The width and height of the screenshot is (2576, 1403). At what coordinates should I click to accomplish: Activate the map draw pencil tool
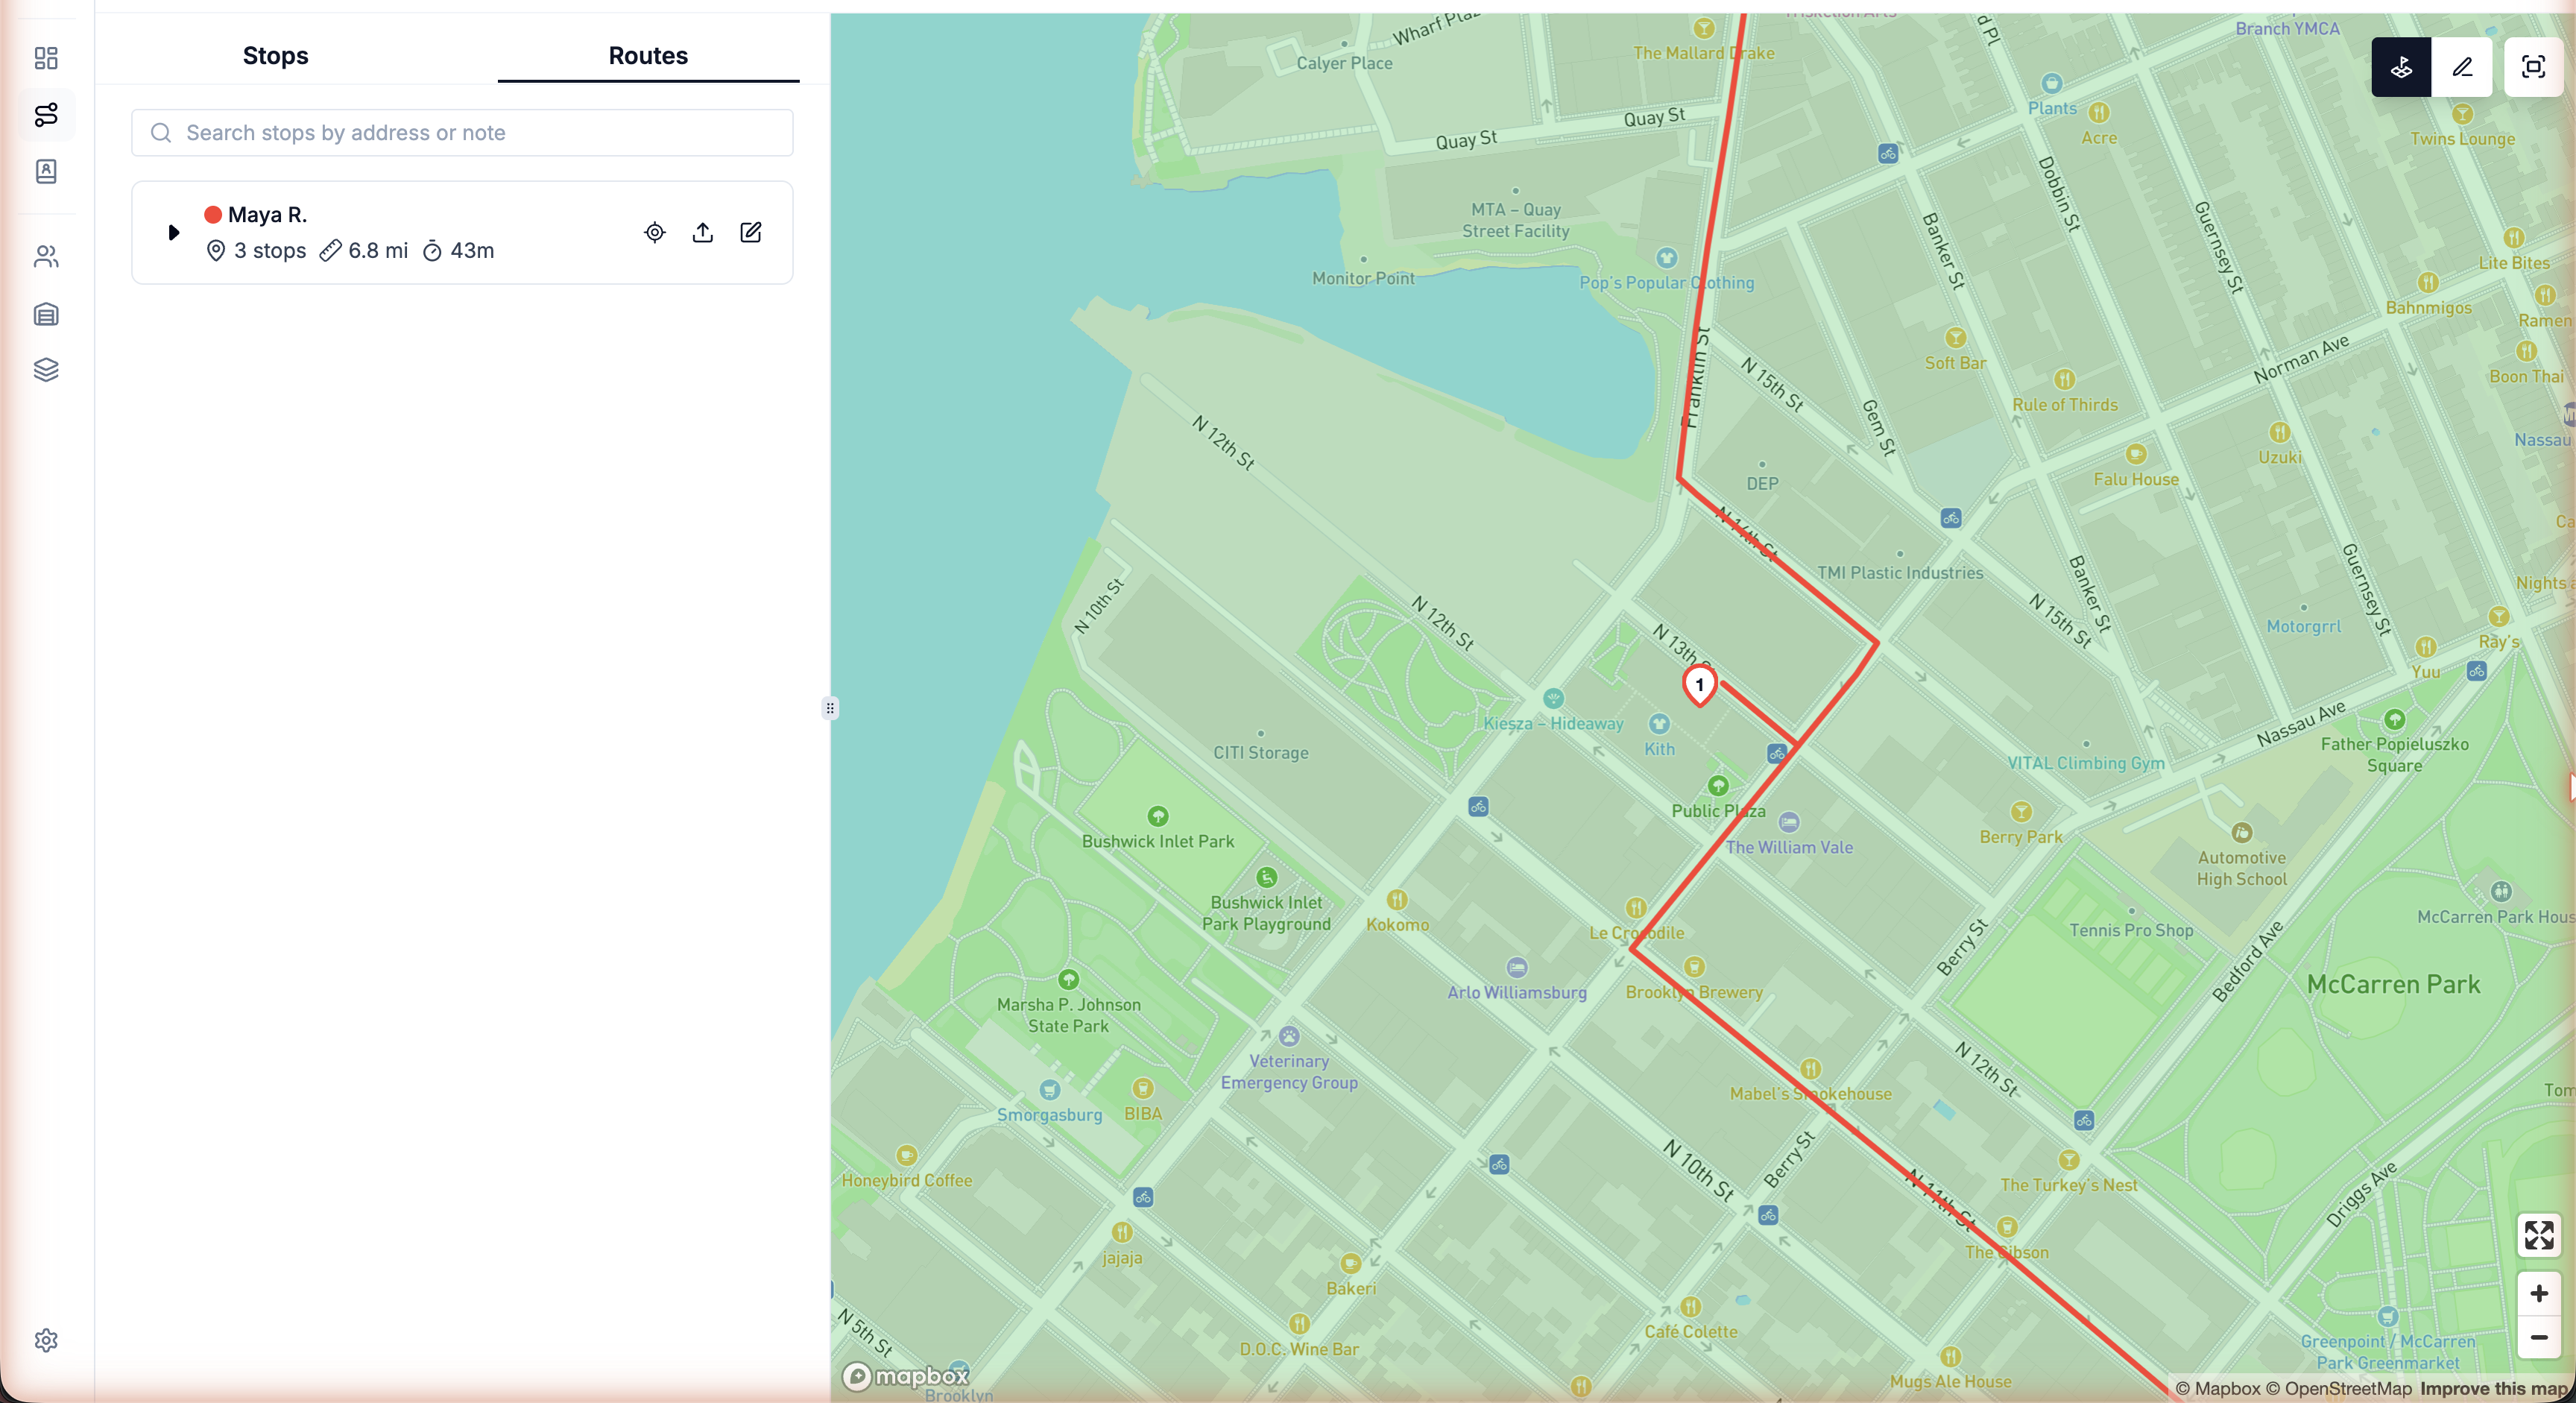tap(2462, 67)
